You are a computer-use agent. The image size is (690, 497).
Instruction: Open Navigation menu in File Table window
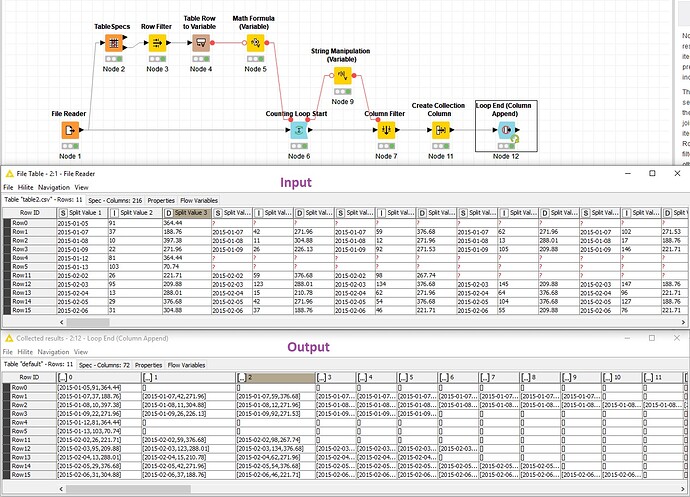coord(54,187)
